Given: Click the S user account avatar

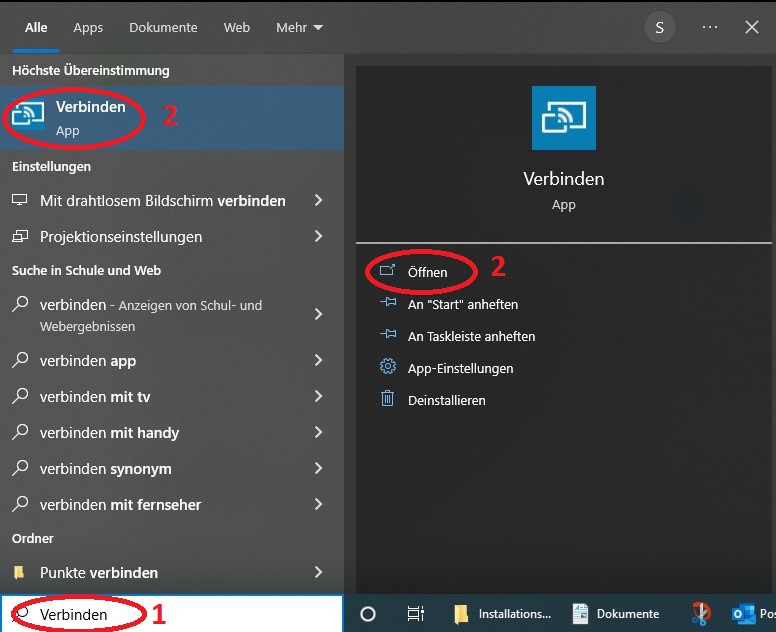Looking at the screenshot, I should point(660,27).
